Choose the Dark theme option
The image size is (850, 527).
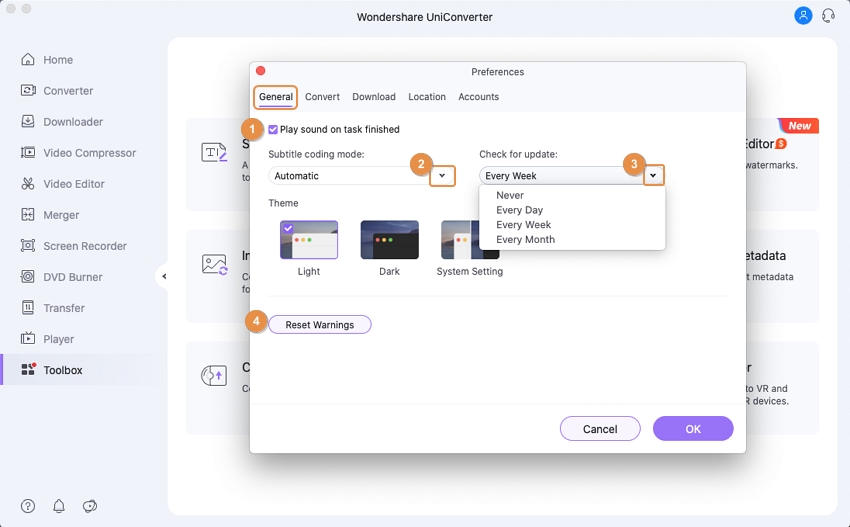(389, 240)
